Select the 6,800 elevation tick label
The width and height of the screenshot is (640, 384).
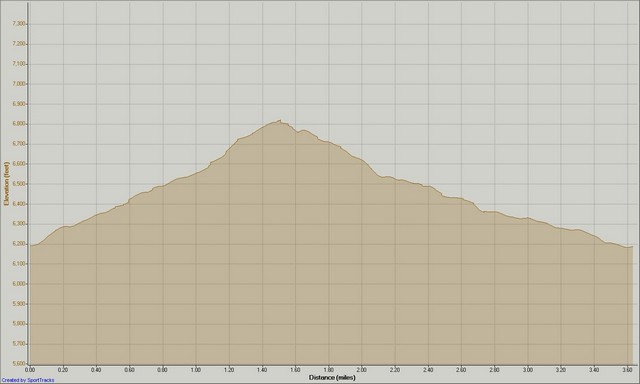point(19,124)
